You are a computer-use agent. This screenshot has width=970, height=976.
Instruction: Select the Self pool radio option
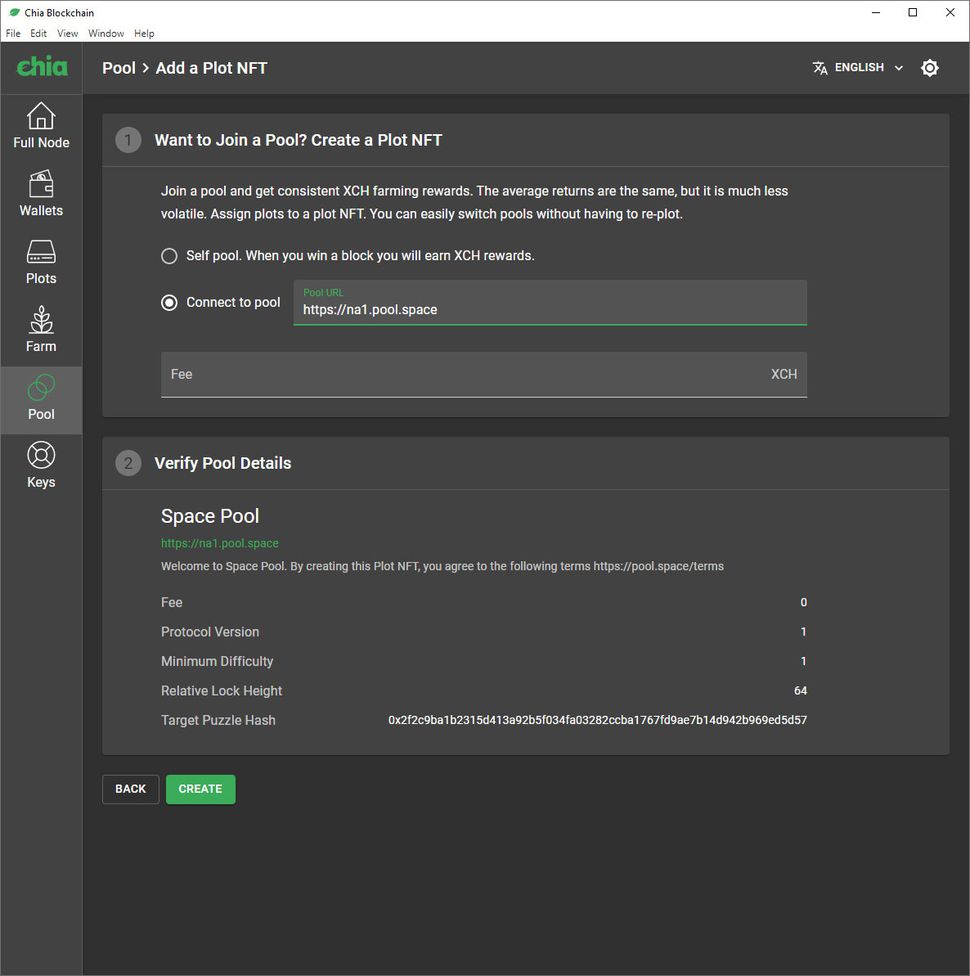tap(169, 256)
